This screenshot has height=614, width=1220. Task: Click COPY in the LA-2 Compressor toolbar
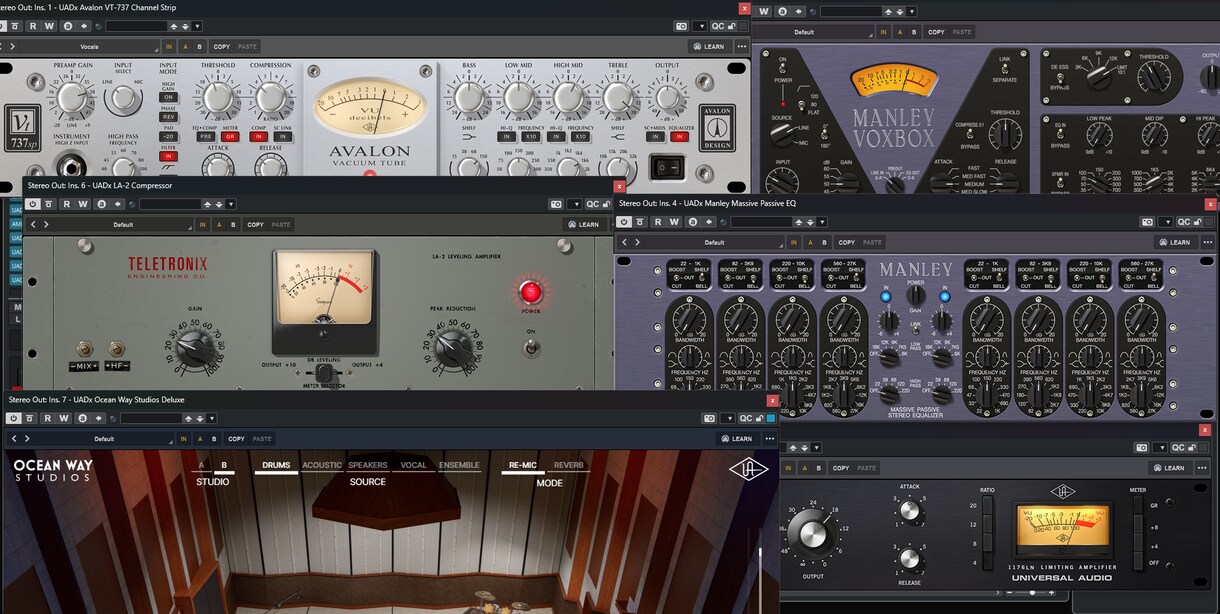point(256,225)
